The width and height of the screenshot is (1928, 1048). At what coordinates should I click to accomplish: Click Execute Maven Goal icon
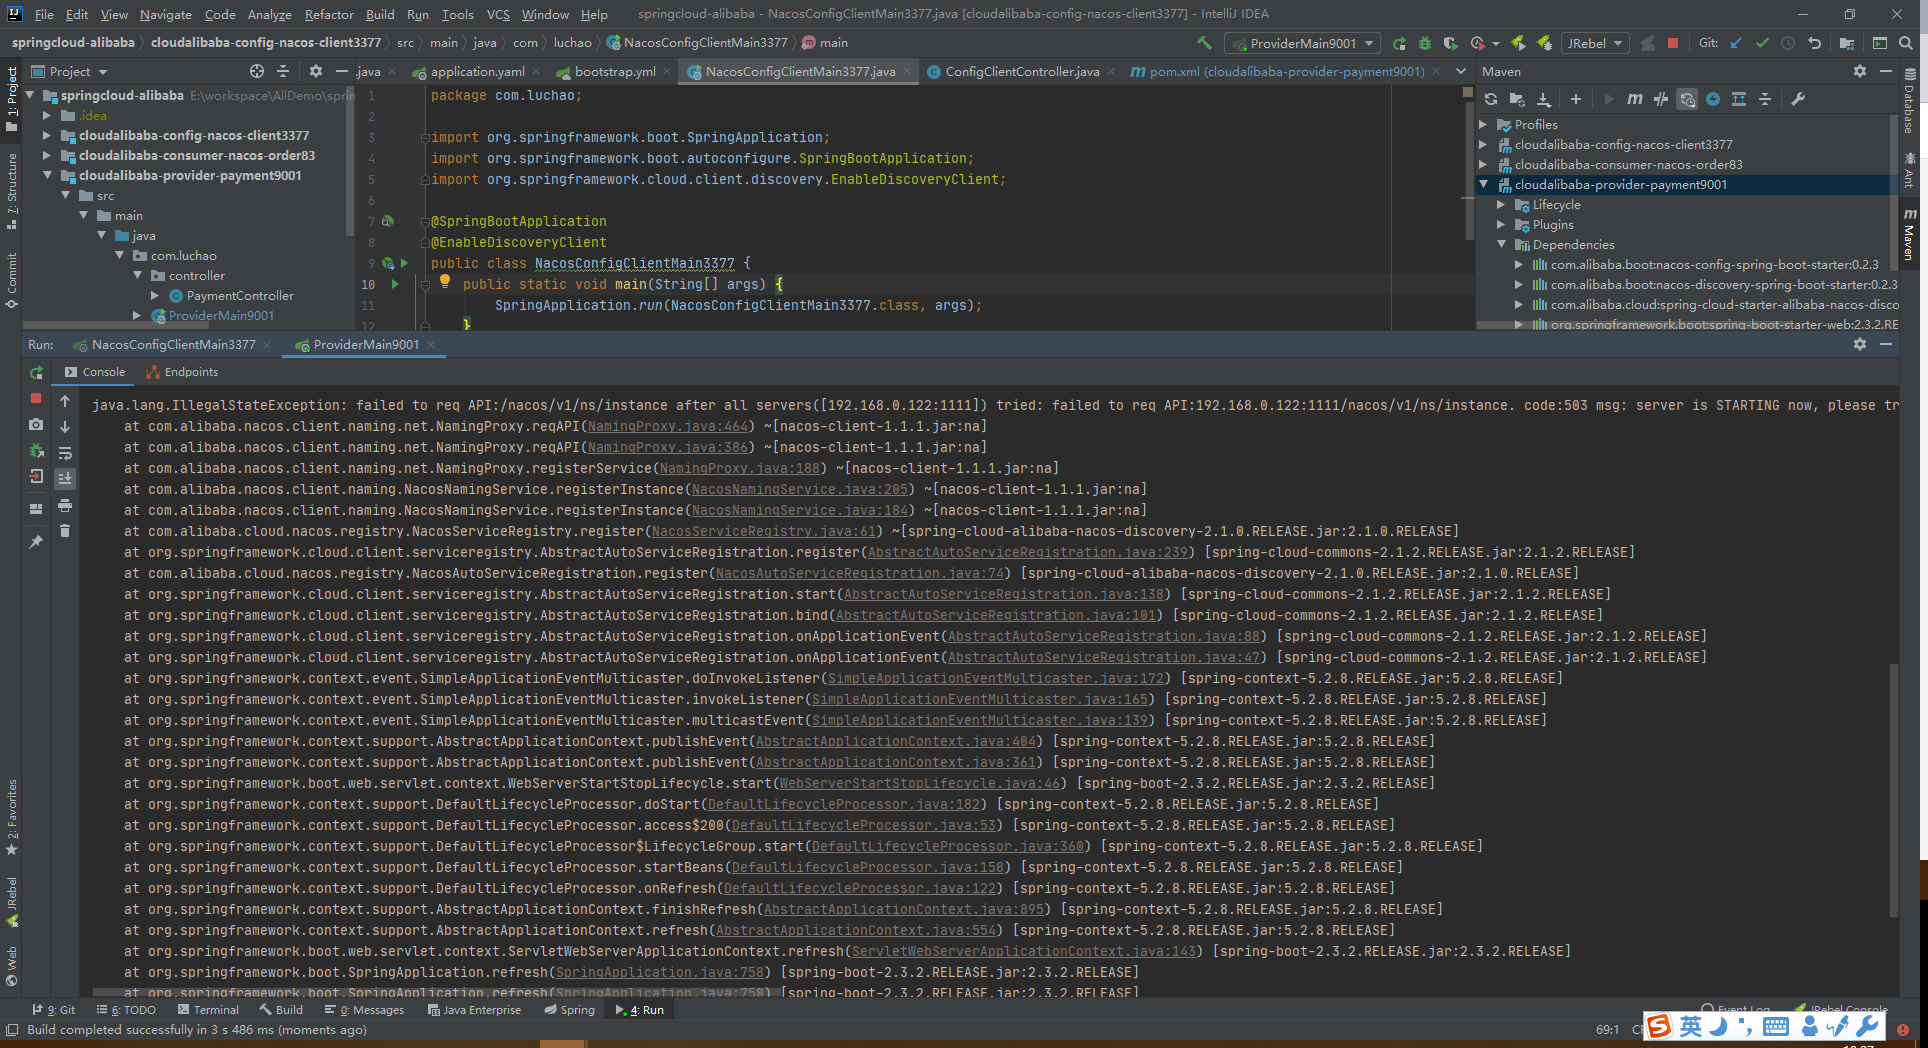tap(1634, 99)
